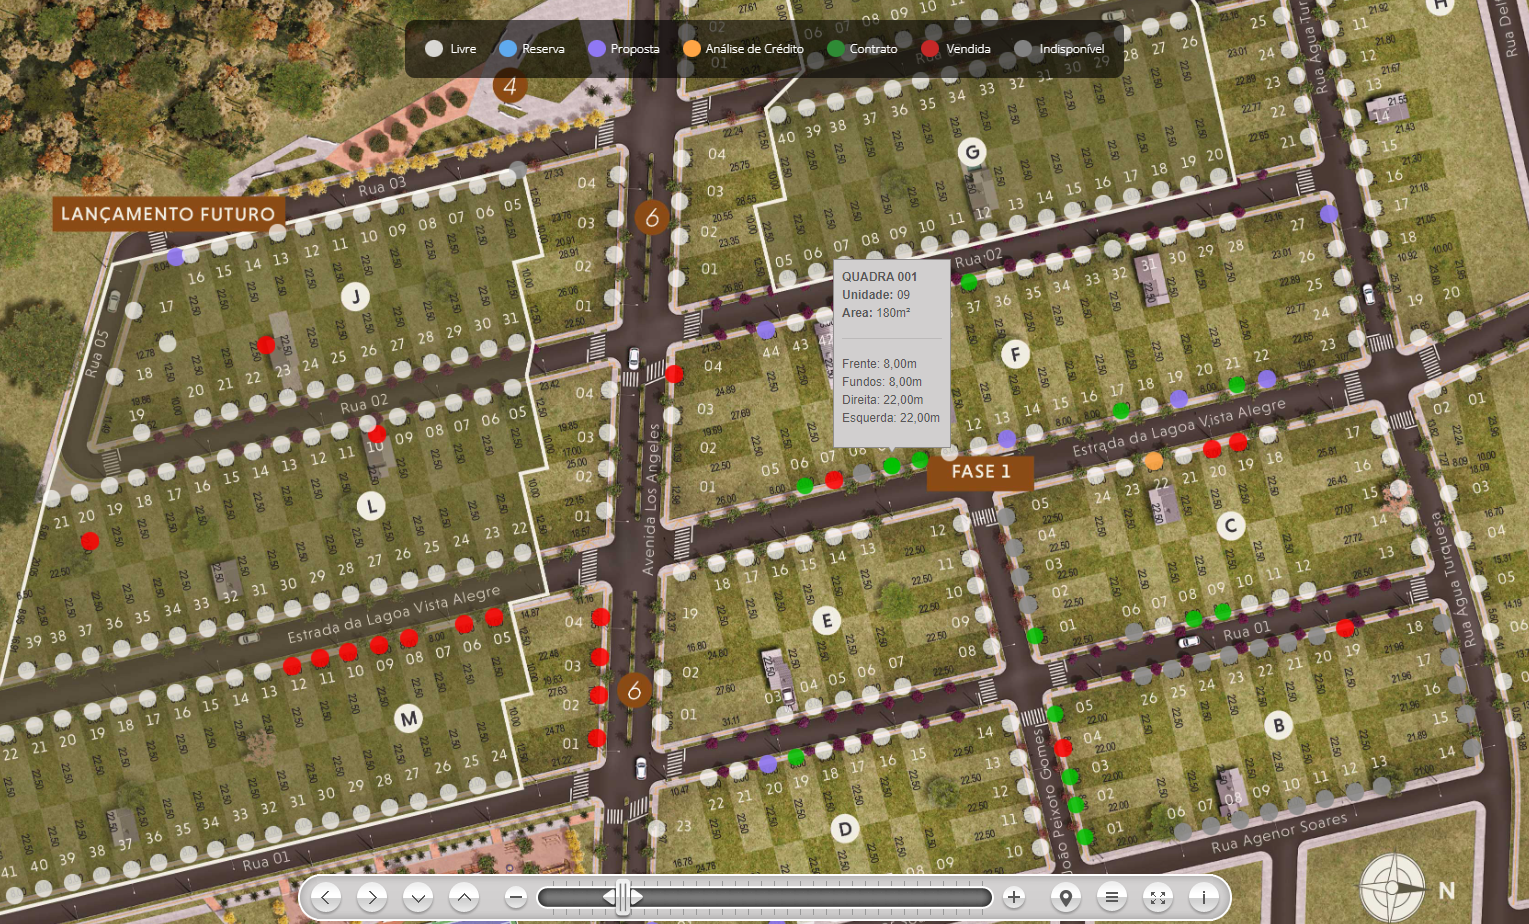1529x924 pixels.
Task: Click the pan right arrow button
Action: tap(372, 897)
